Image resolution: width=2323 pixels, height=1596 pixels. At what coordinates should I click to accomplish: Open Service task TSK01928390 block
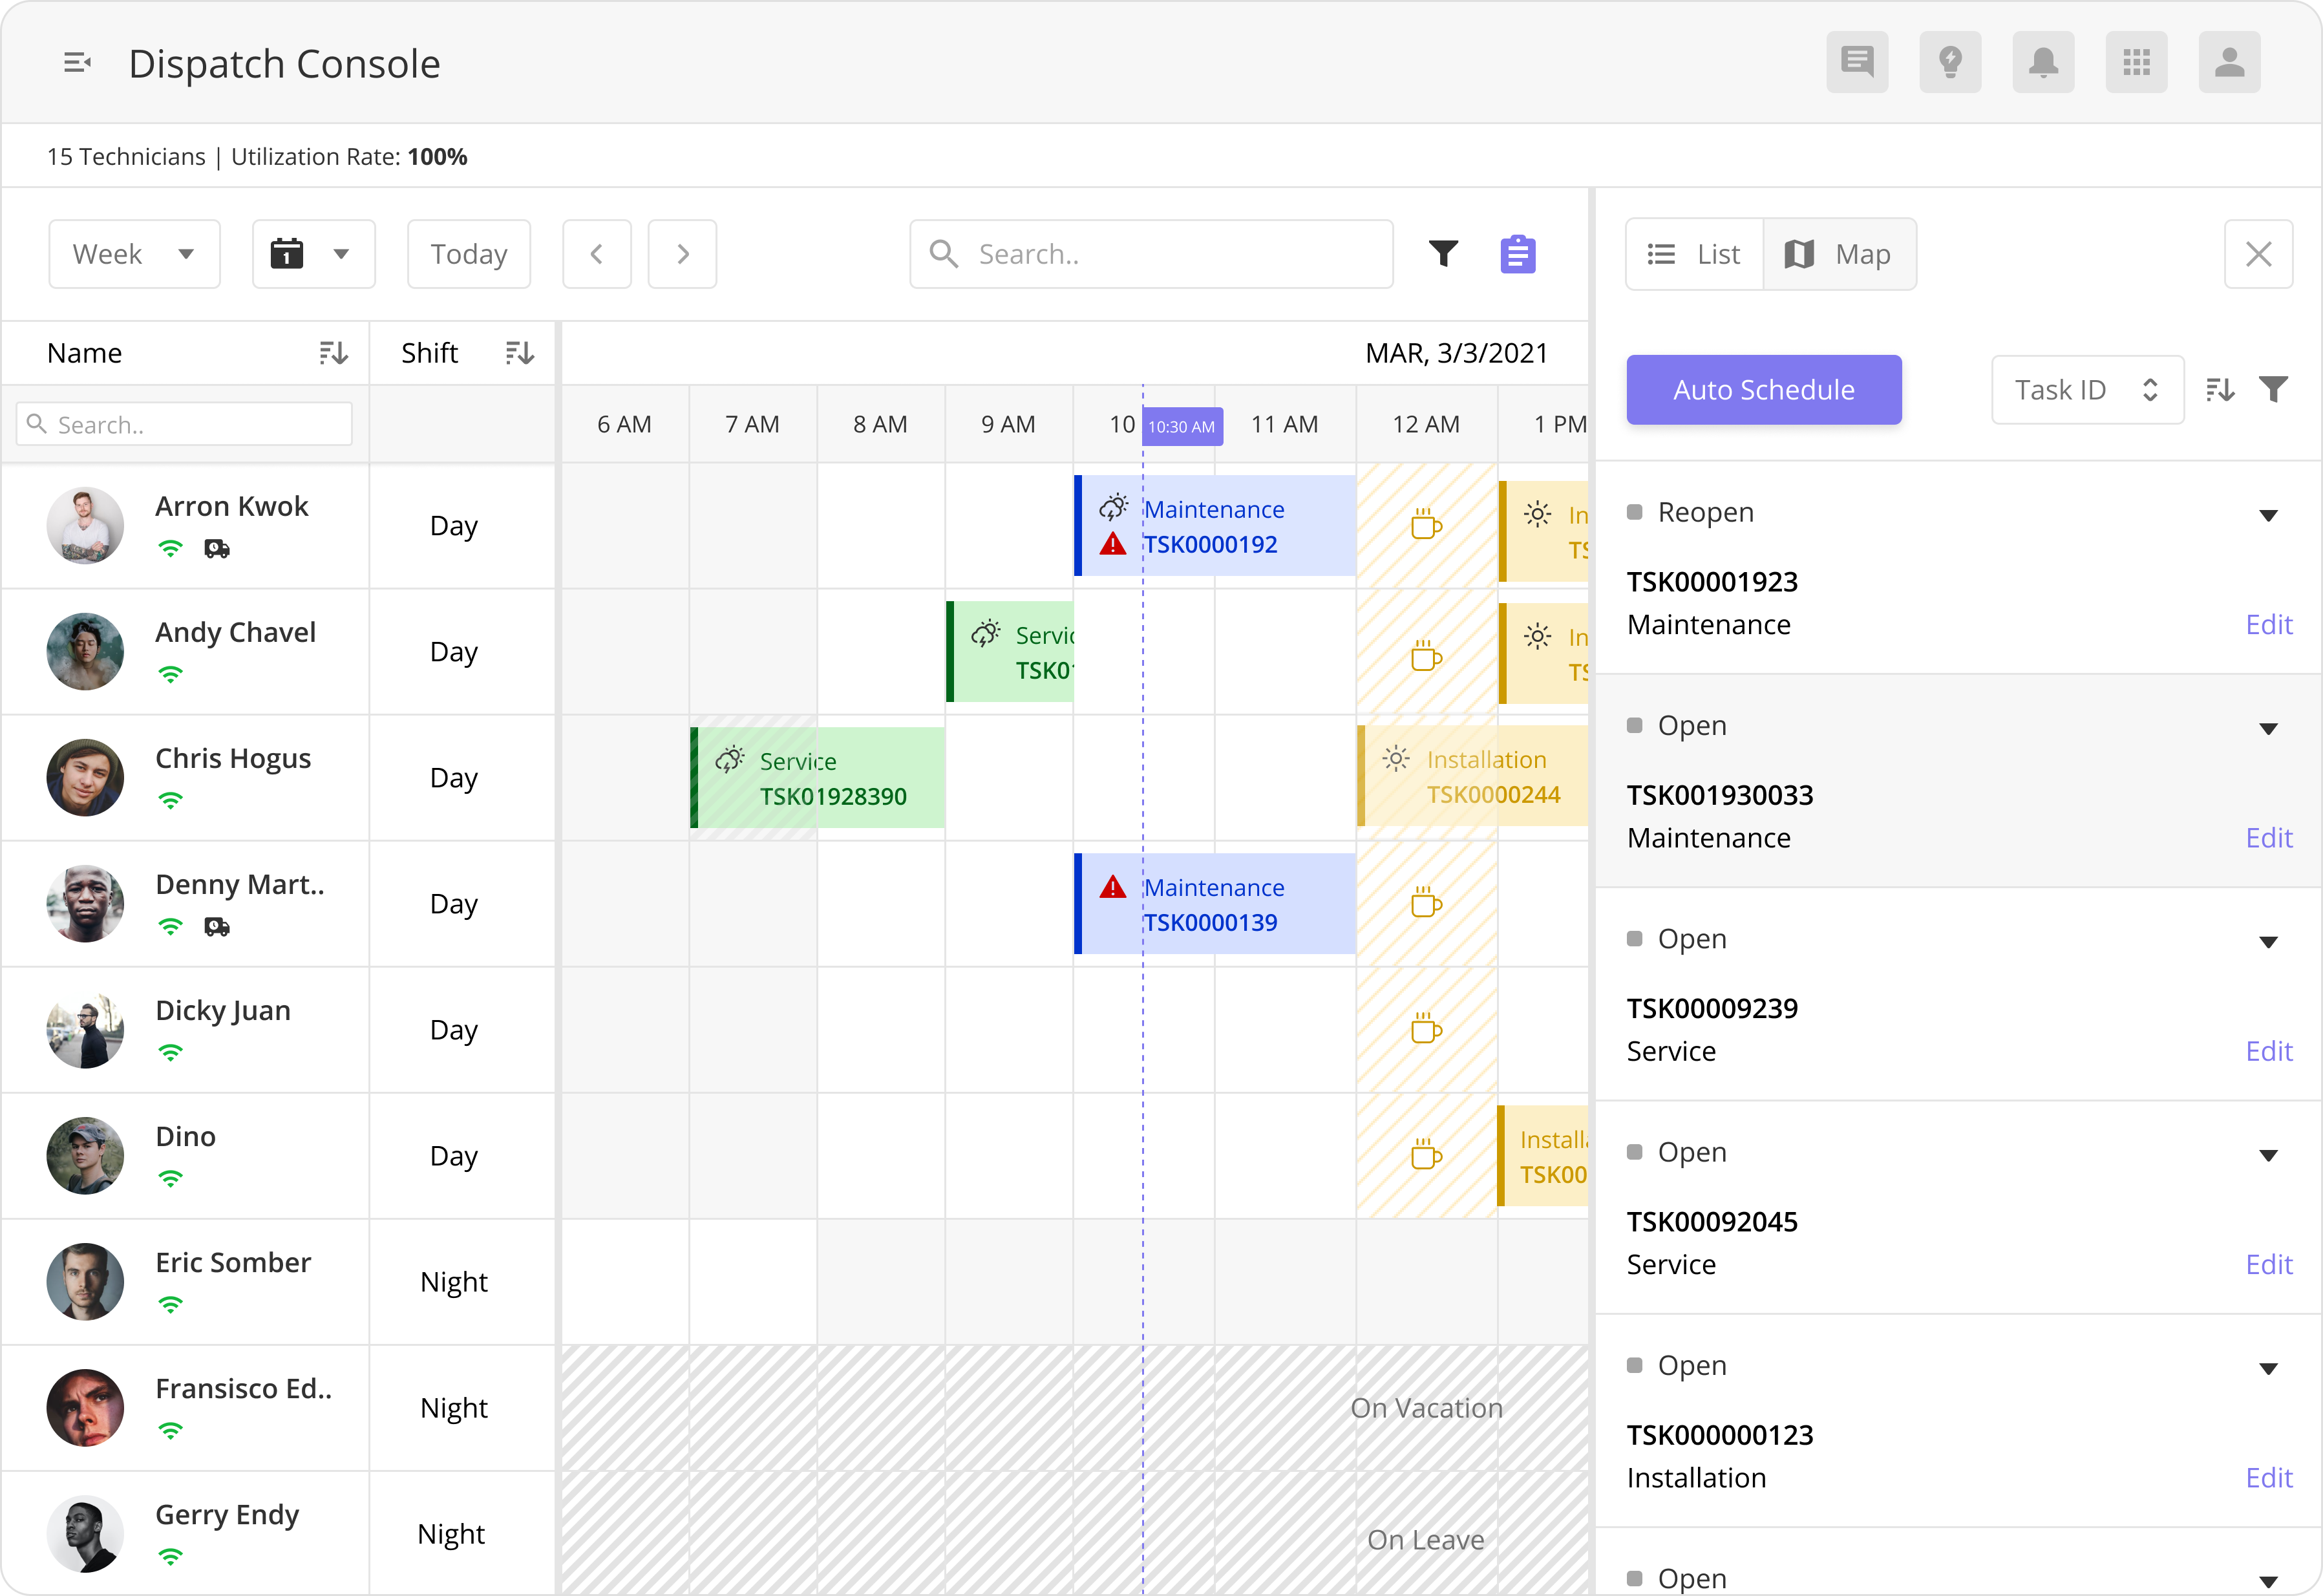817,778
